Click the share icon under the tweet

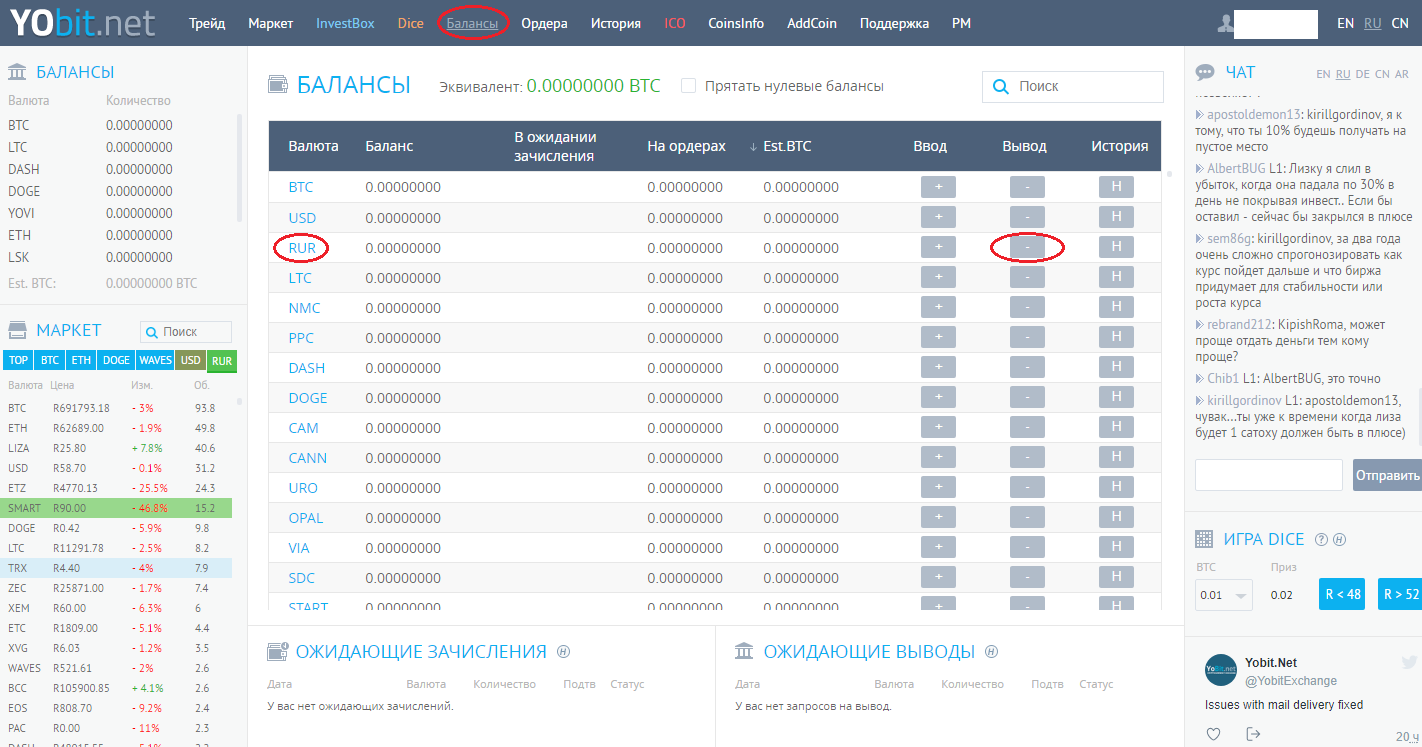(x=1253, y=734)
